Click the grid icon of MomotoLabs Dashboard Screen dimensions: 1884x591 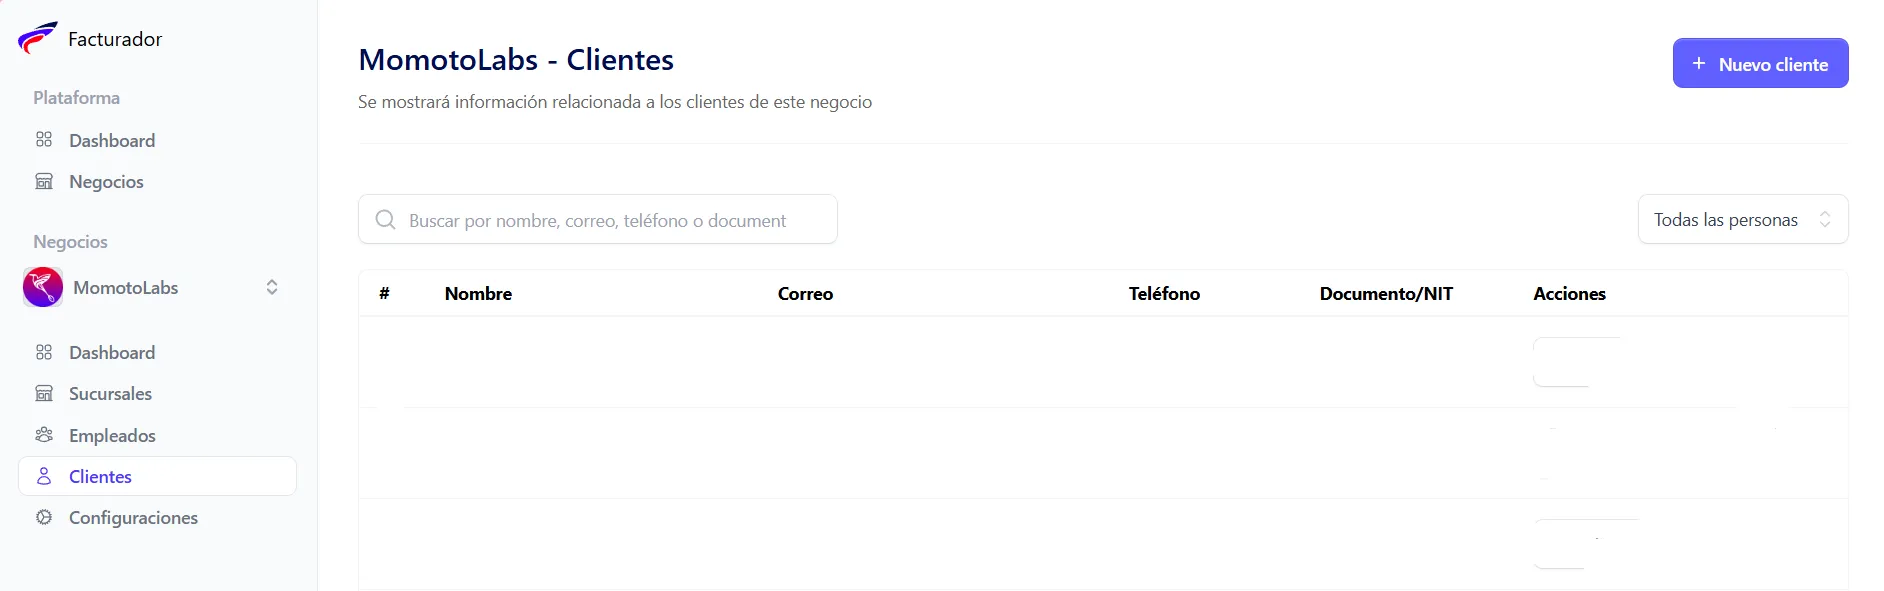coord(44,352)
